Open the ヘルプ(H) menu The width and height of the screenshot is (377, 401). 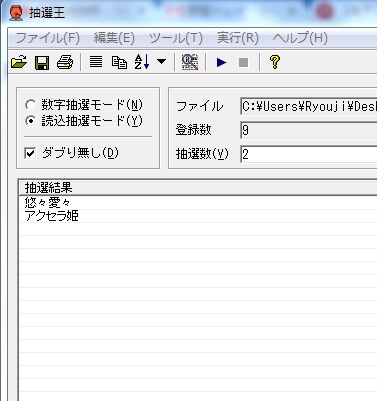tap(300, 38)
